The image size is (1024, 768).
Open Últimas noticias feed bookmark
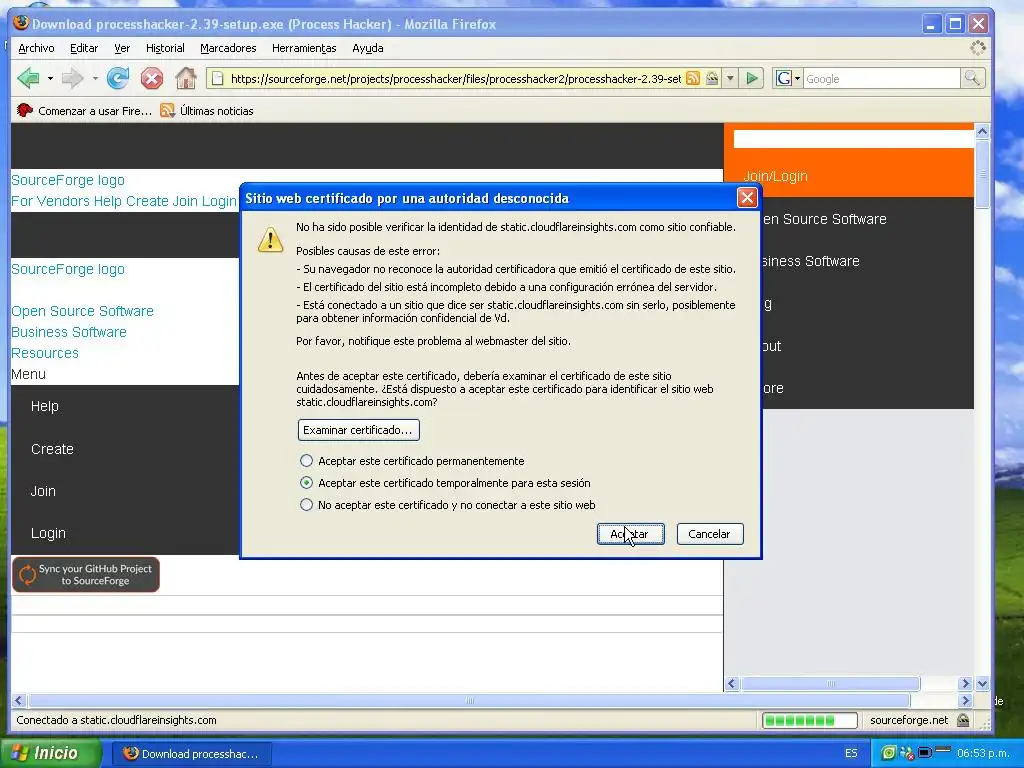click(x=207, y=110)
